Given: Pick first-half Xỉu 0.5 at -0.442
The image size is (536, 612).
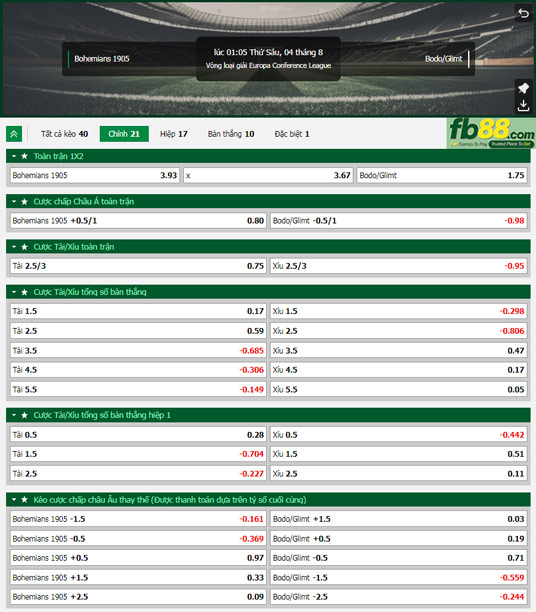Looking at the screenshot, I should point(399,434).
